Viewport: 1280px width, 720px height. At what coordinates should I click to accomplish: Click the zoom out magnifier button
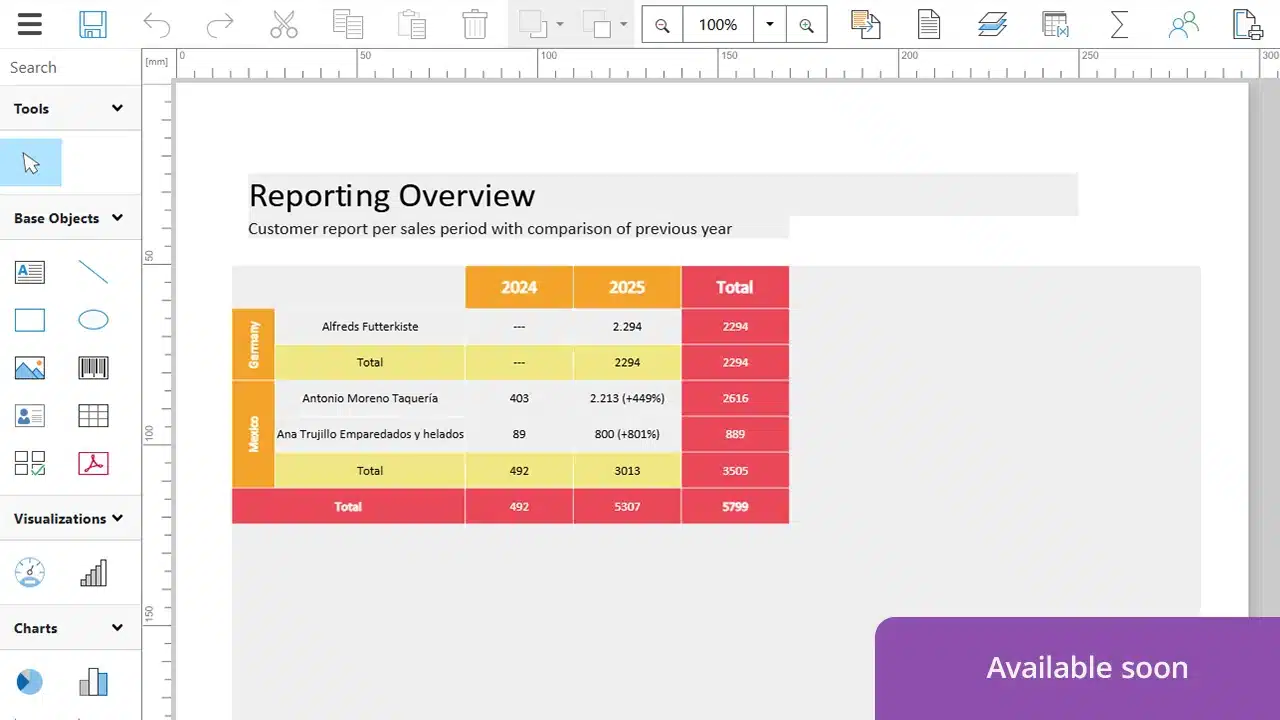(x=662, y=25)
